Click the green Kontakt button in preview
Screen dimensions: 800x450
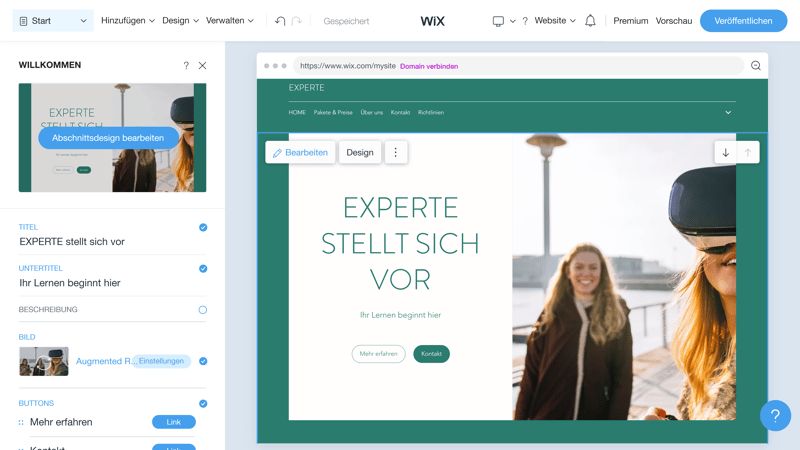[431, 354]
